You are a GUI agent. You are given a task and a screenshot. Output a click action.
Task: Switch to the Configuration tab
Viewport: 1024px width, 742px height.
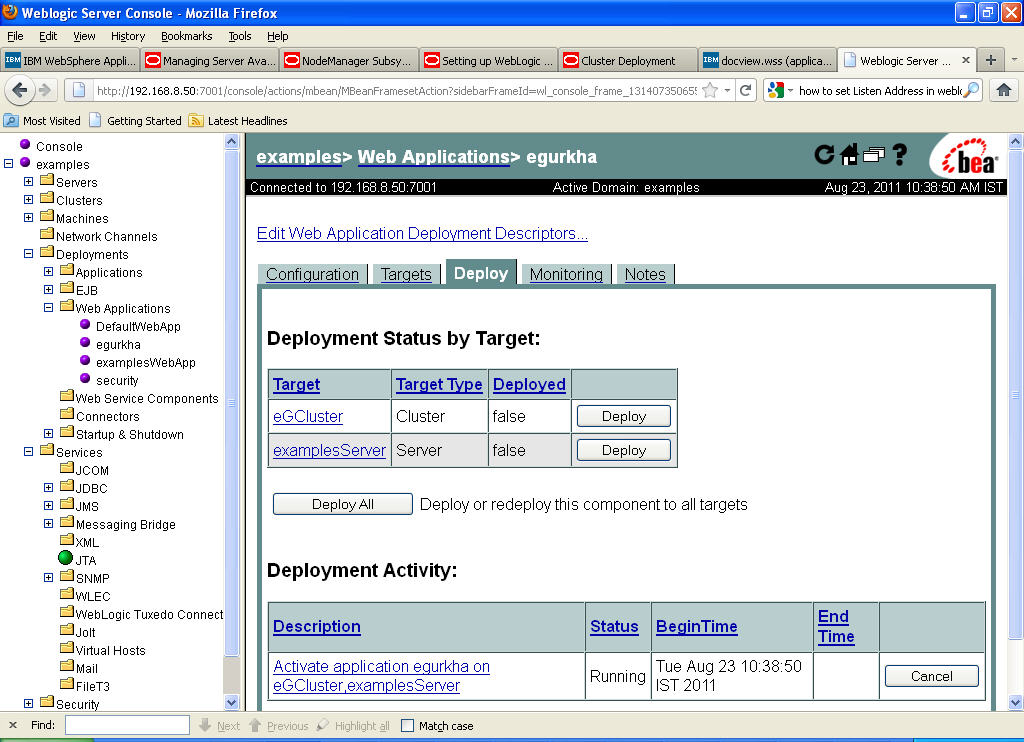[x=312, y=274]
